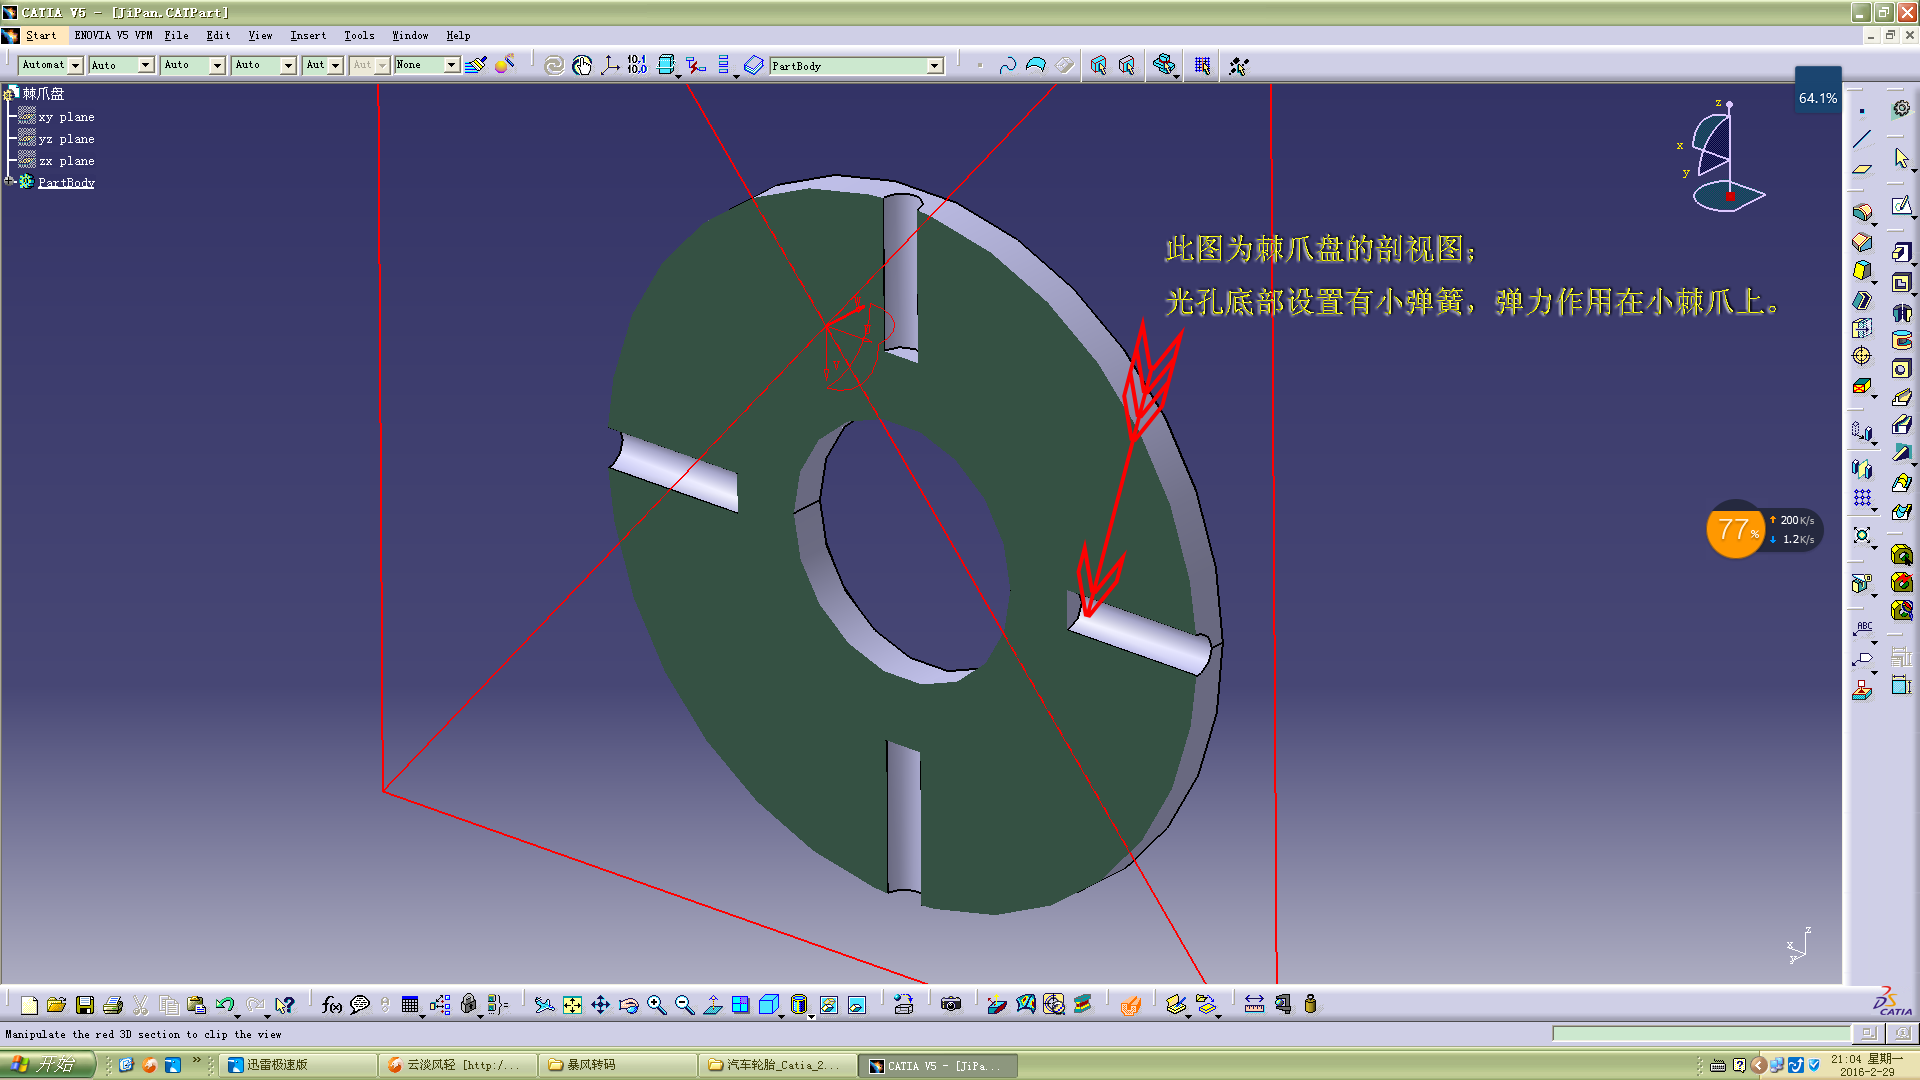1920x1080 pixels.
Task: Click the Fit All In icon
Action: point(572,1005)
